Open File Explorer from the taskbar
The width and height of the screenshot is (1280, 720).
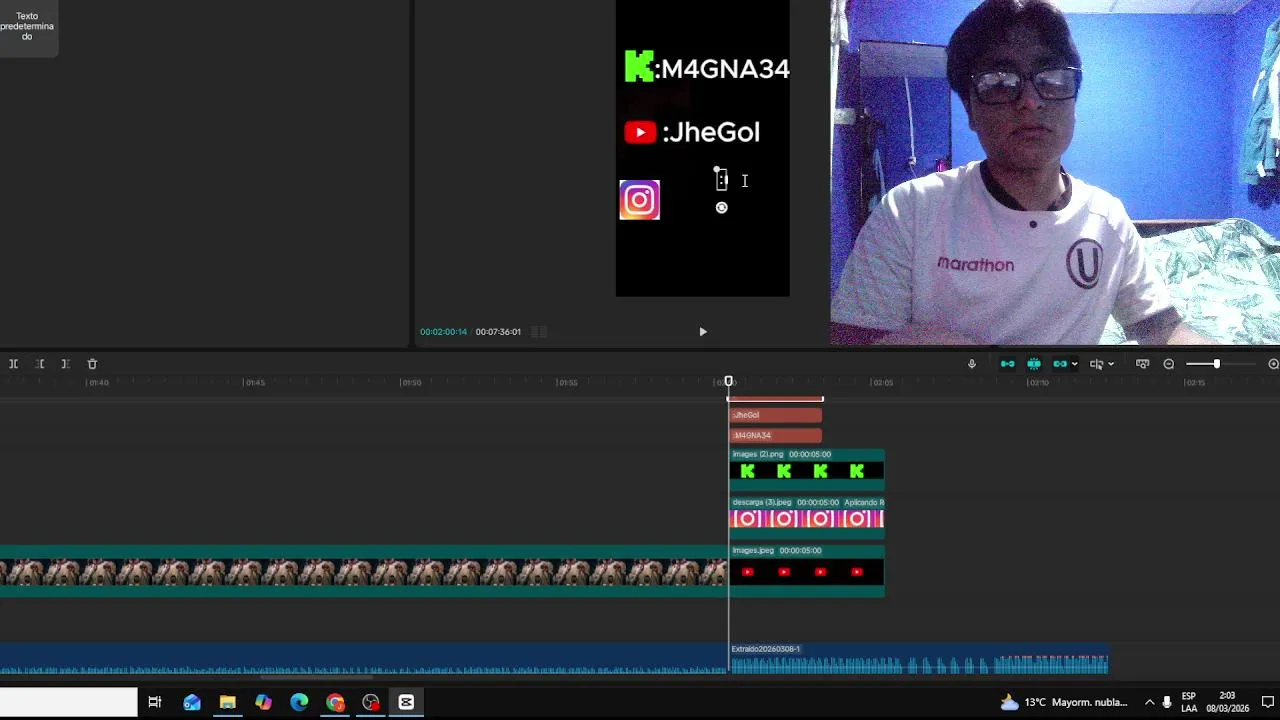point(227,702)
